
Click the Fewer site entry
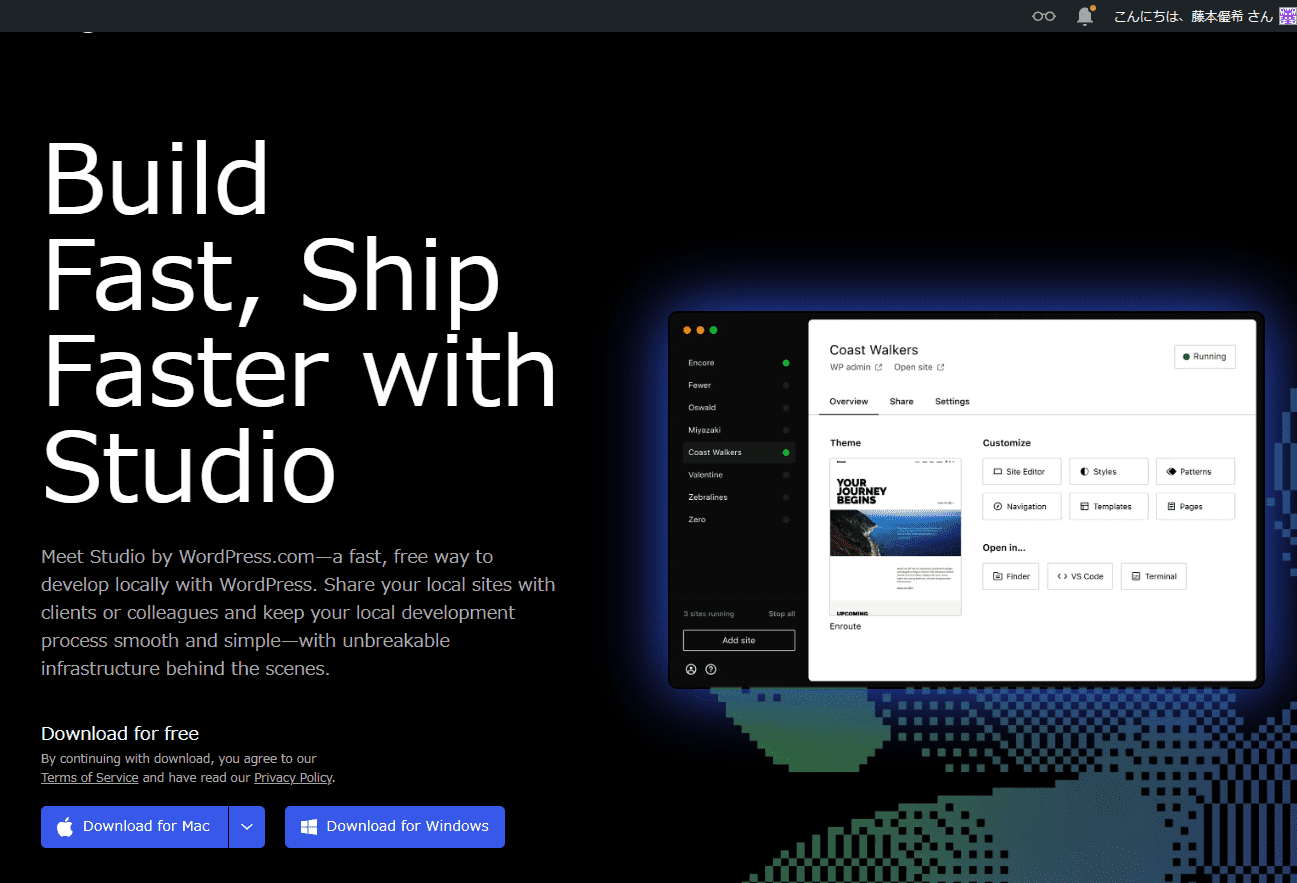(x=738, y=385)
